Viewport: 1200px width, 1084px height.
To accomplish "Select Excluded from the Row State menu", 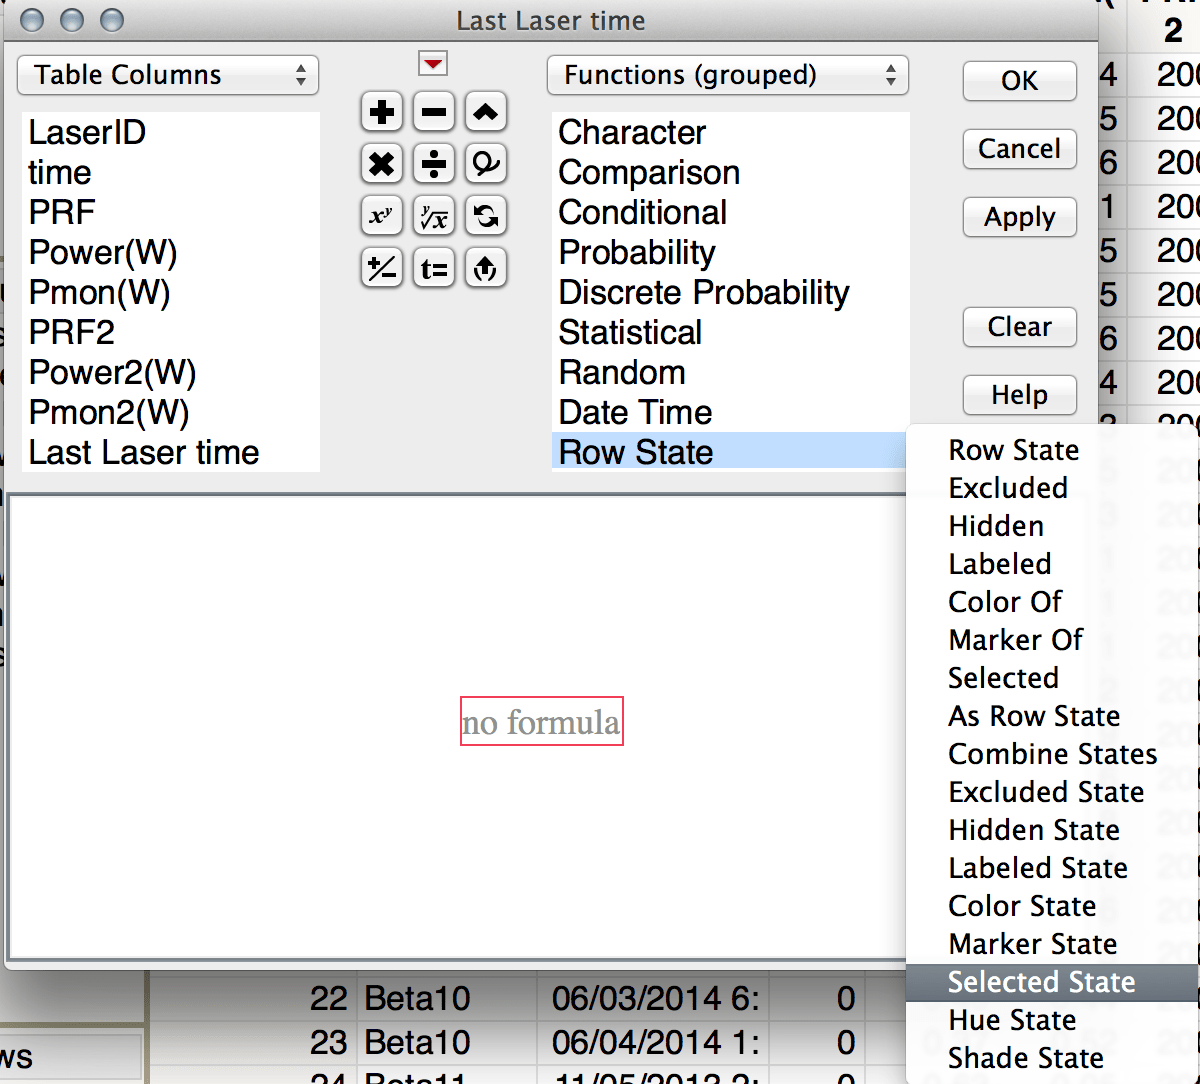I will click(x=1007, y=487).
